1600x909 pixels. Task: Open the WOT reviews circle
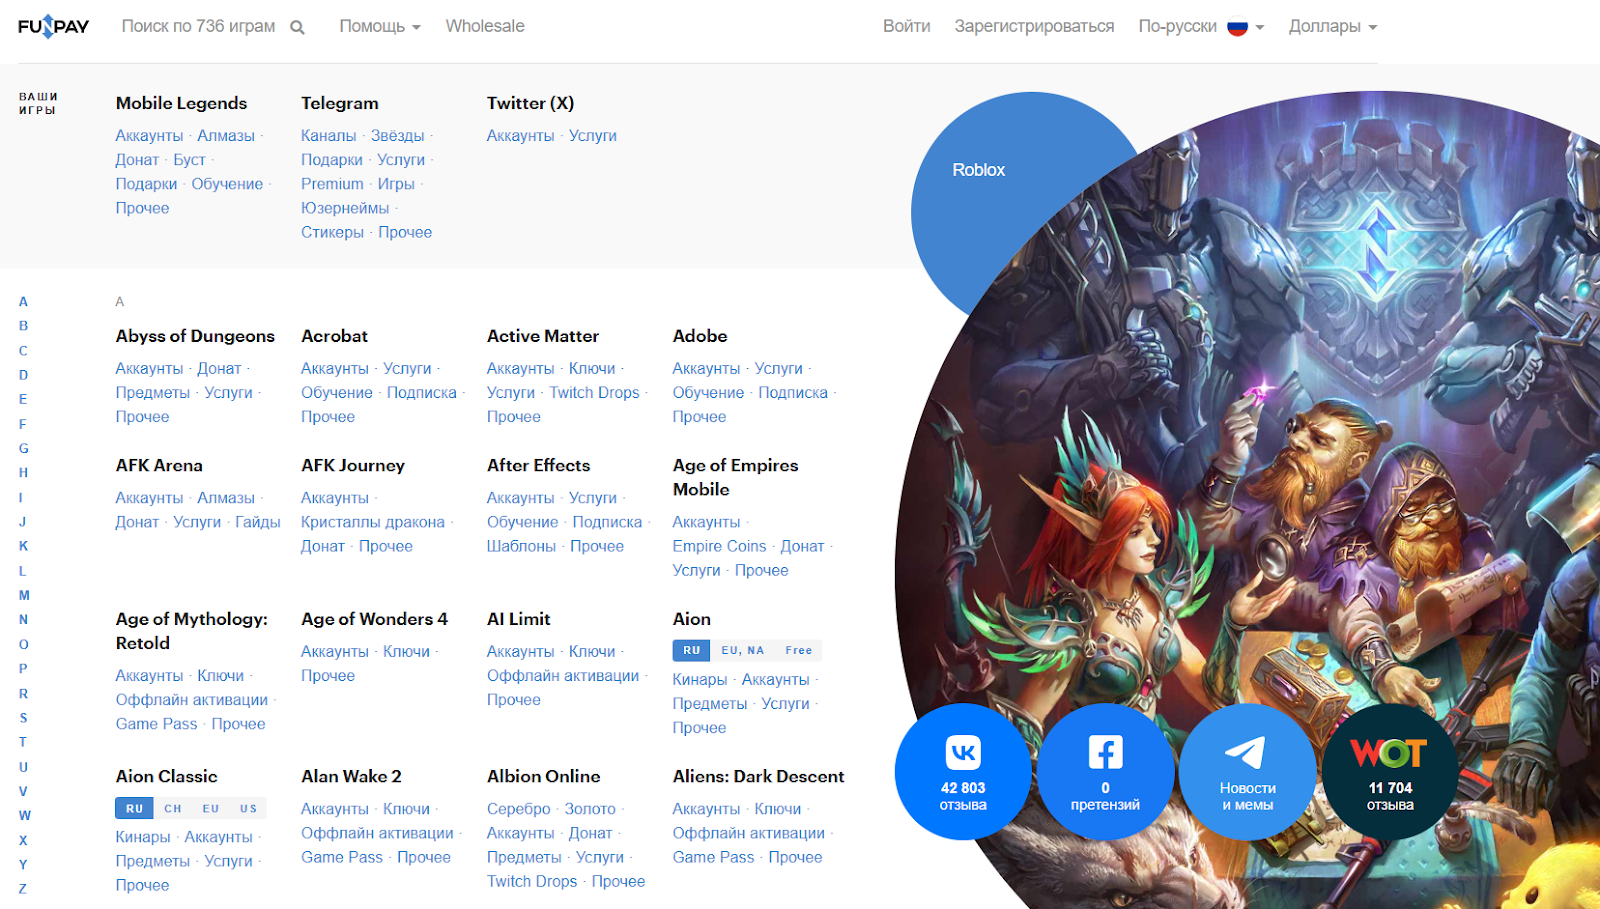click(1390, 771)
